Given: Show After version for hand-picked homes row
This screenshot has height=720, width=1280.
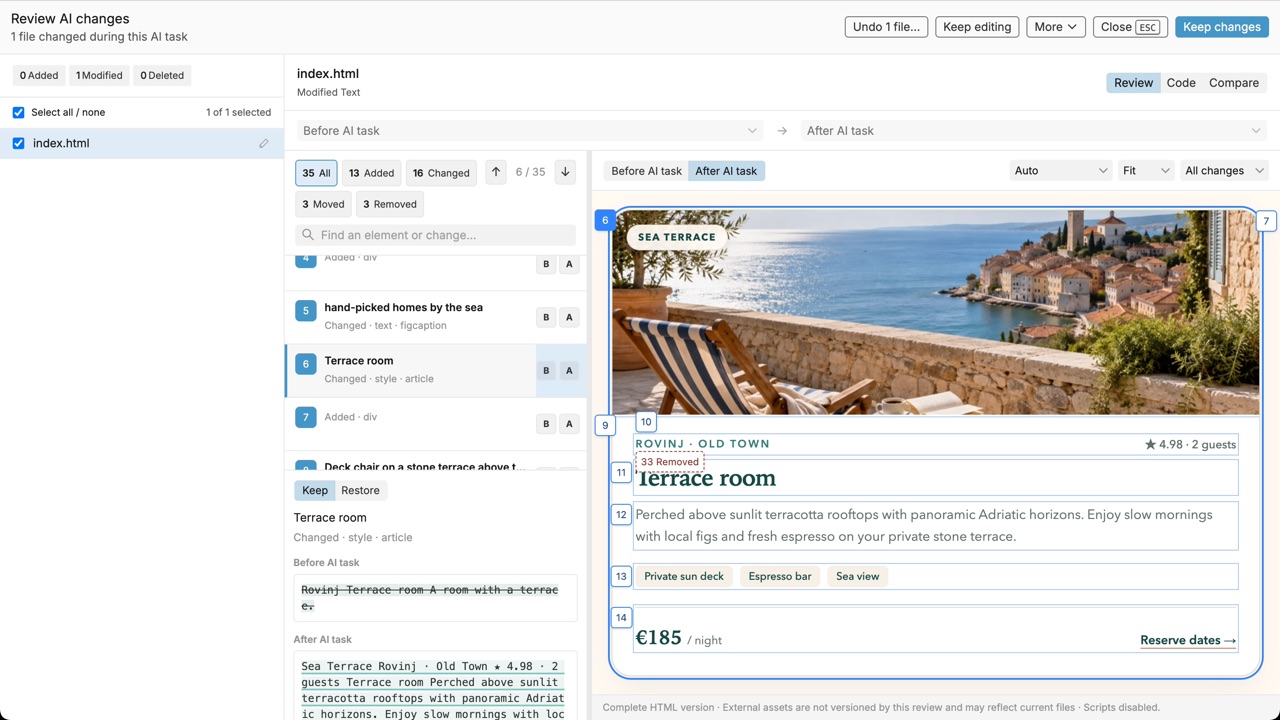Looking at the screenshot, I should coord(569,317).
